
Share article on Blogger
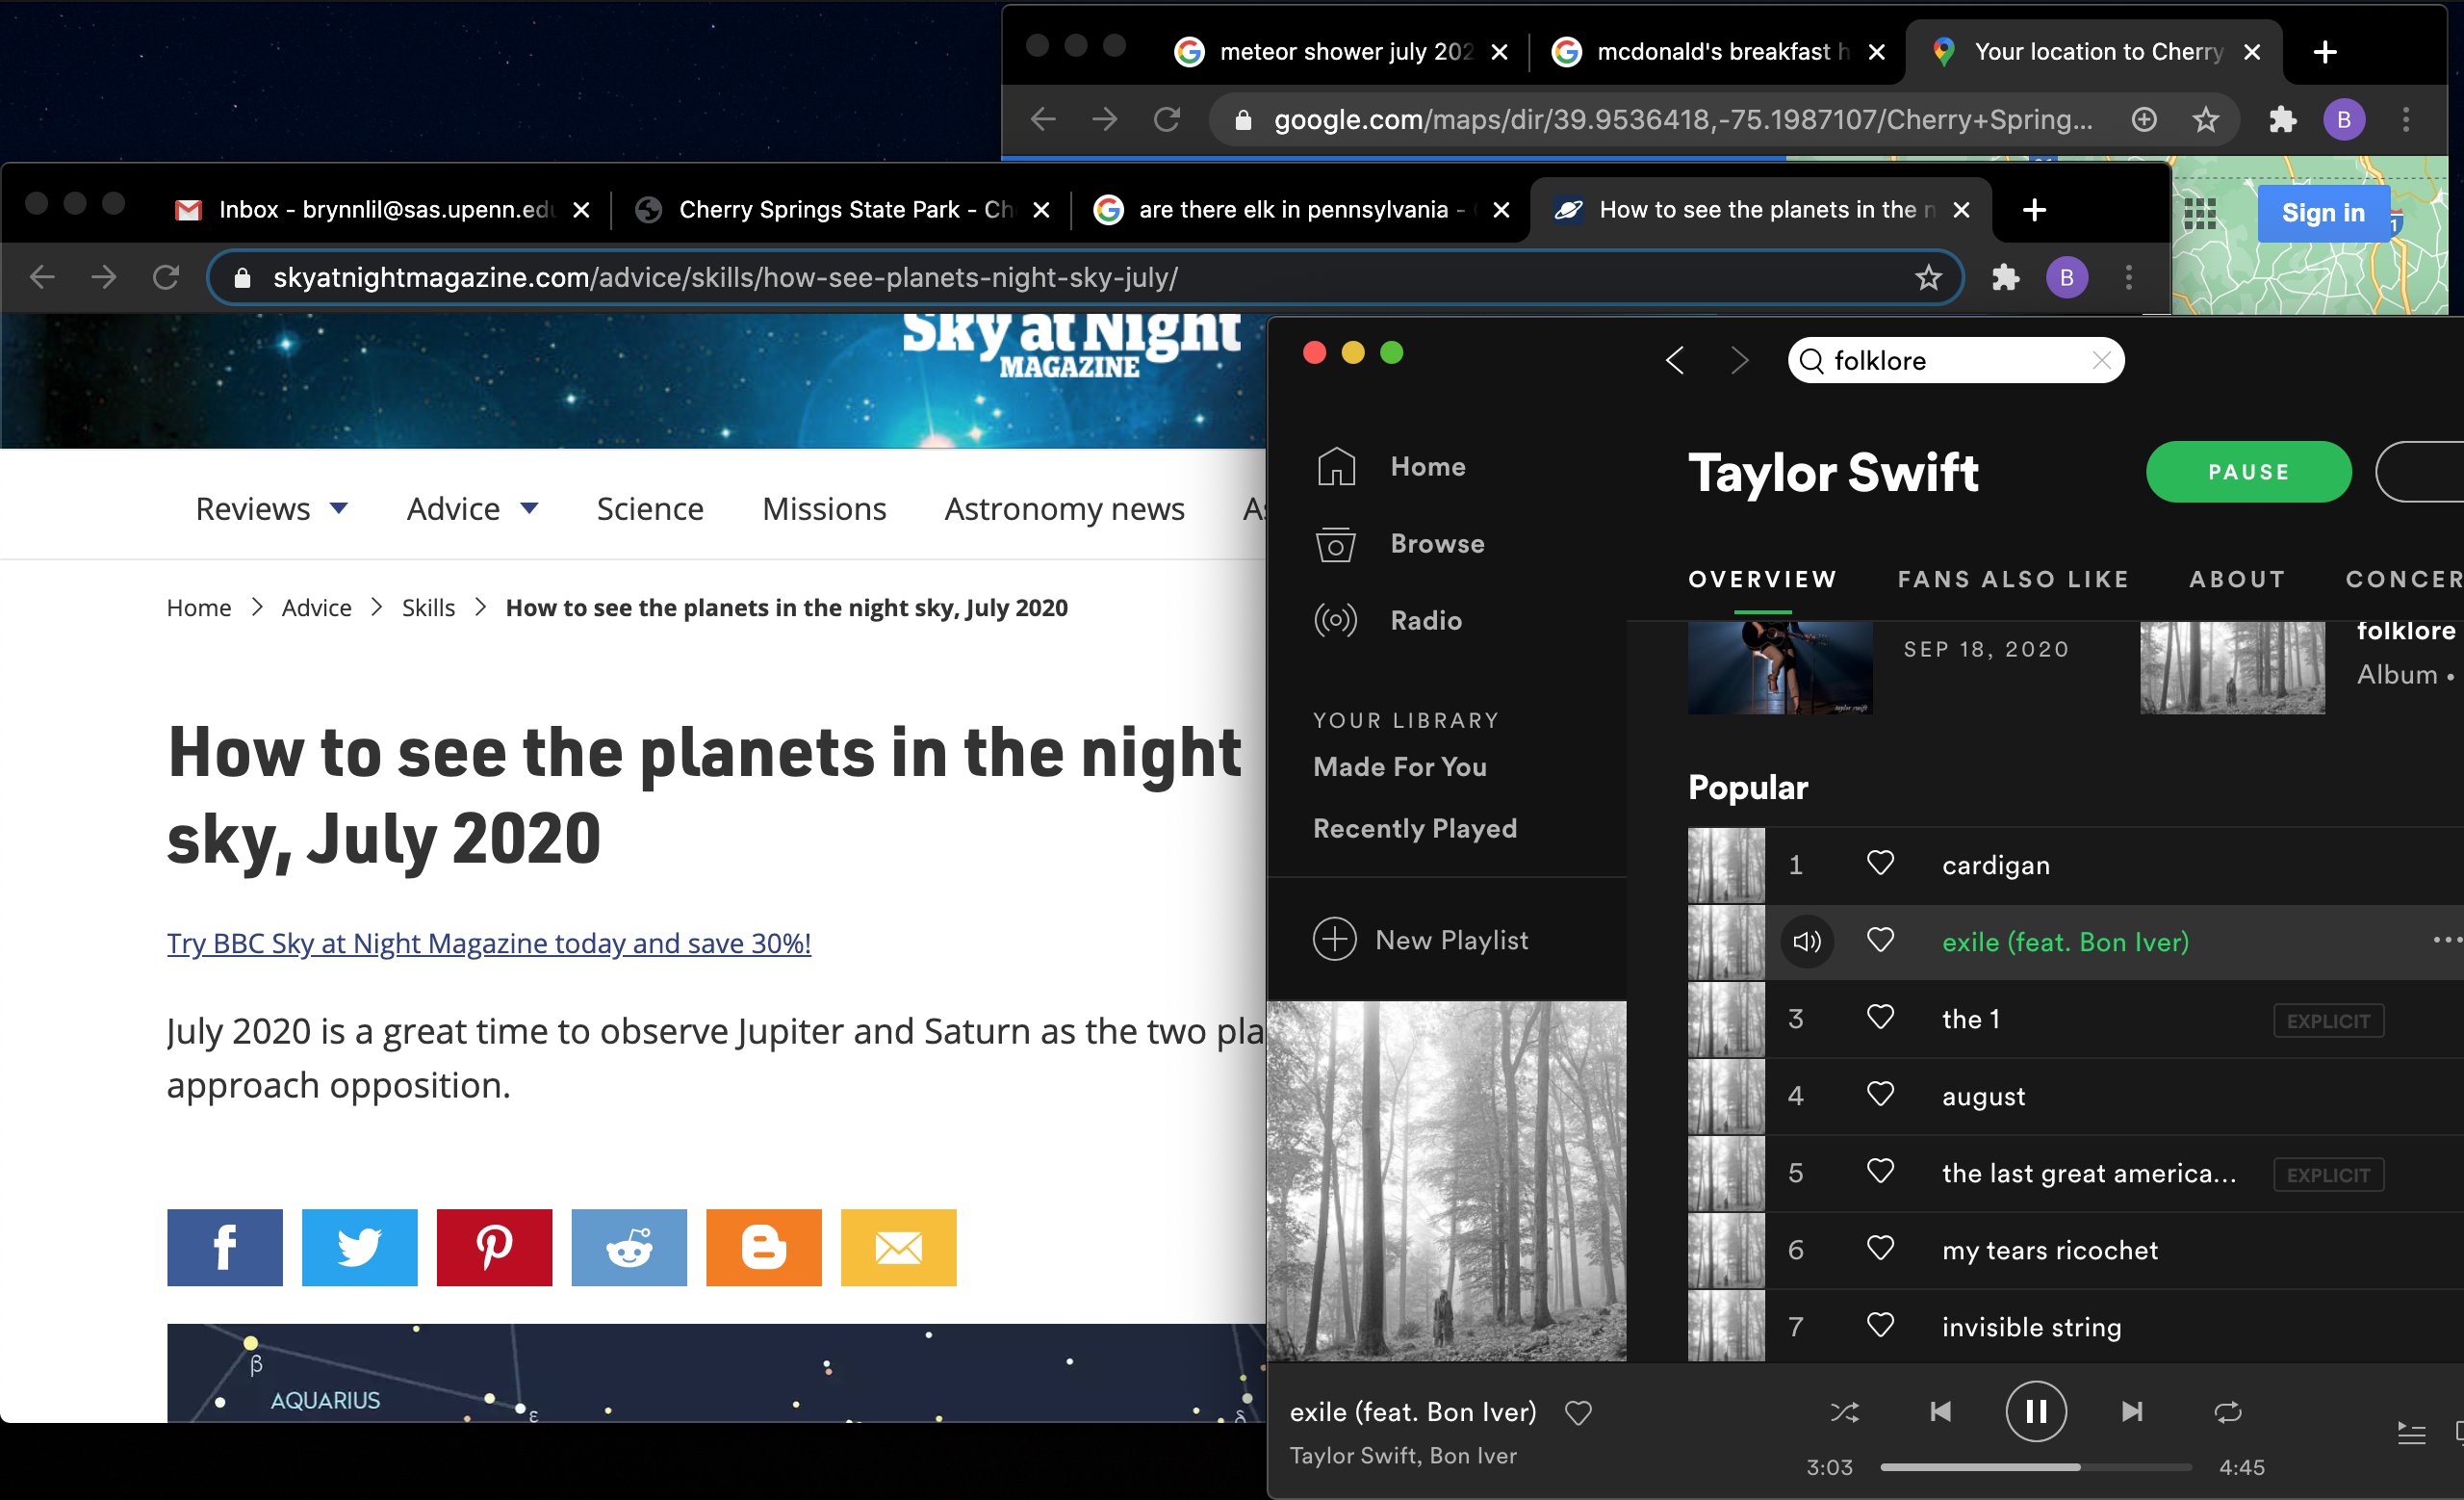point(764,1247)
